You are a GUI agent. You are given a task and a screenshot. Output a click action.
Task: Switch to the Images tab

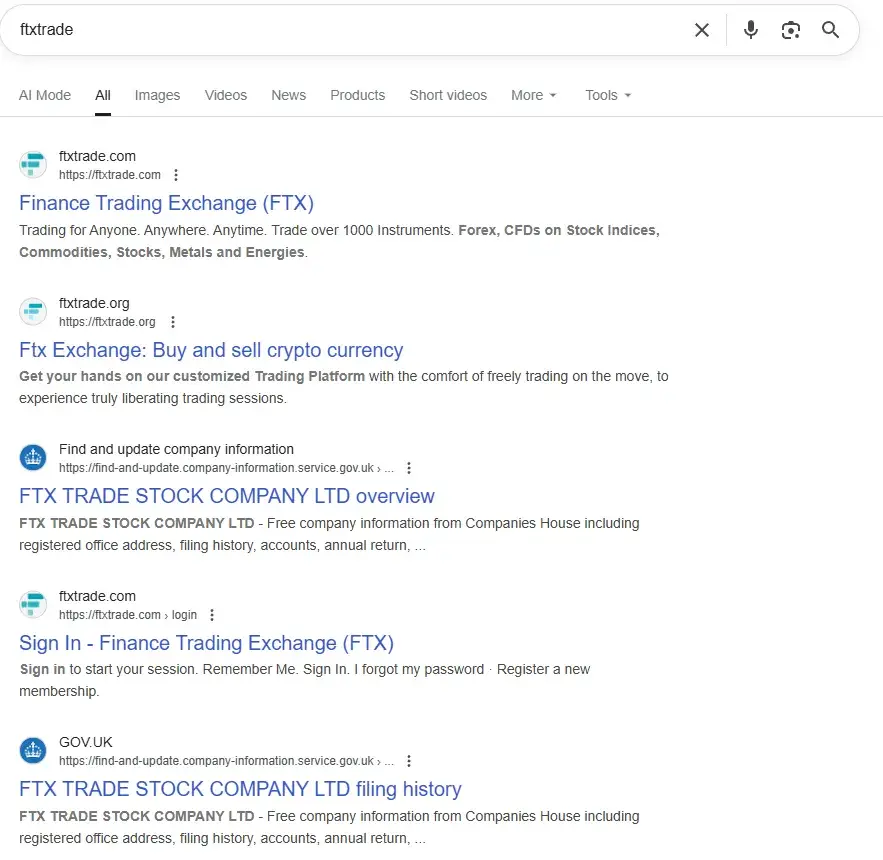(157, 95)
